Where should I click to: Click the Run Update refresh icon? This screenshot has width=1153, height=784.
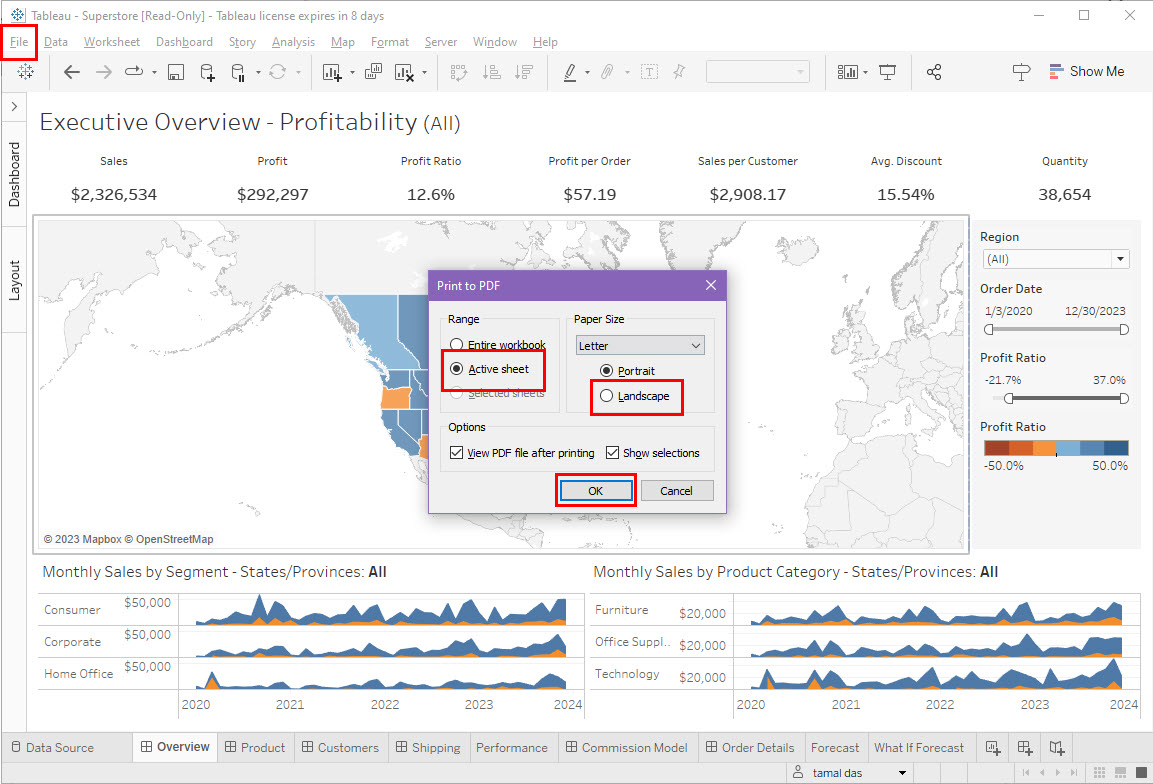click(x=277, y=71)
